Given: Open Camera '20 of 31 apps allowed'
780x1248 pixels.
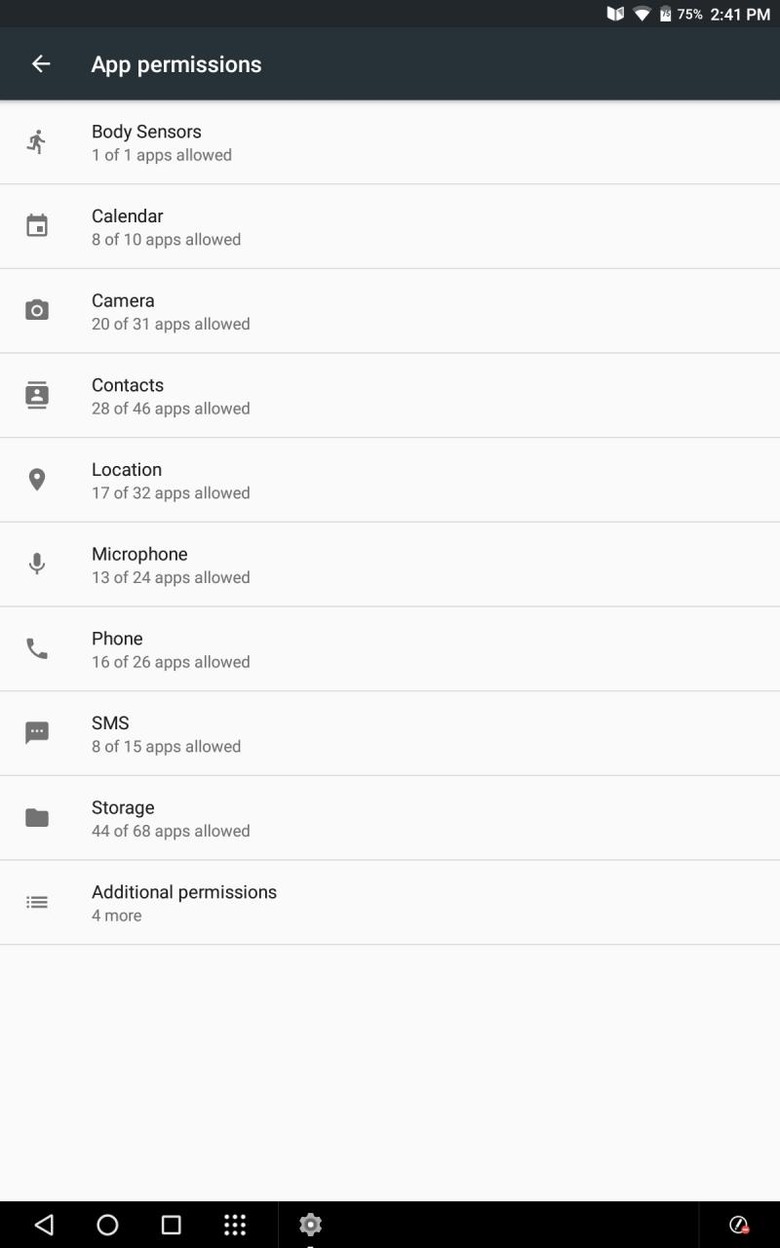Looking at the screenshot, I should (x=170, y=323).
